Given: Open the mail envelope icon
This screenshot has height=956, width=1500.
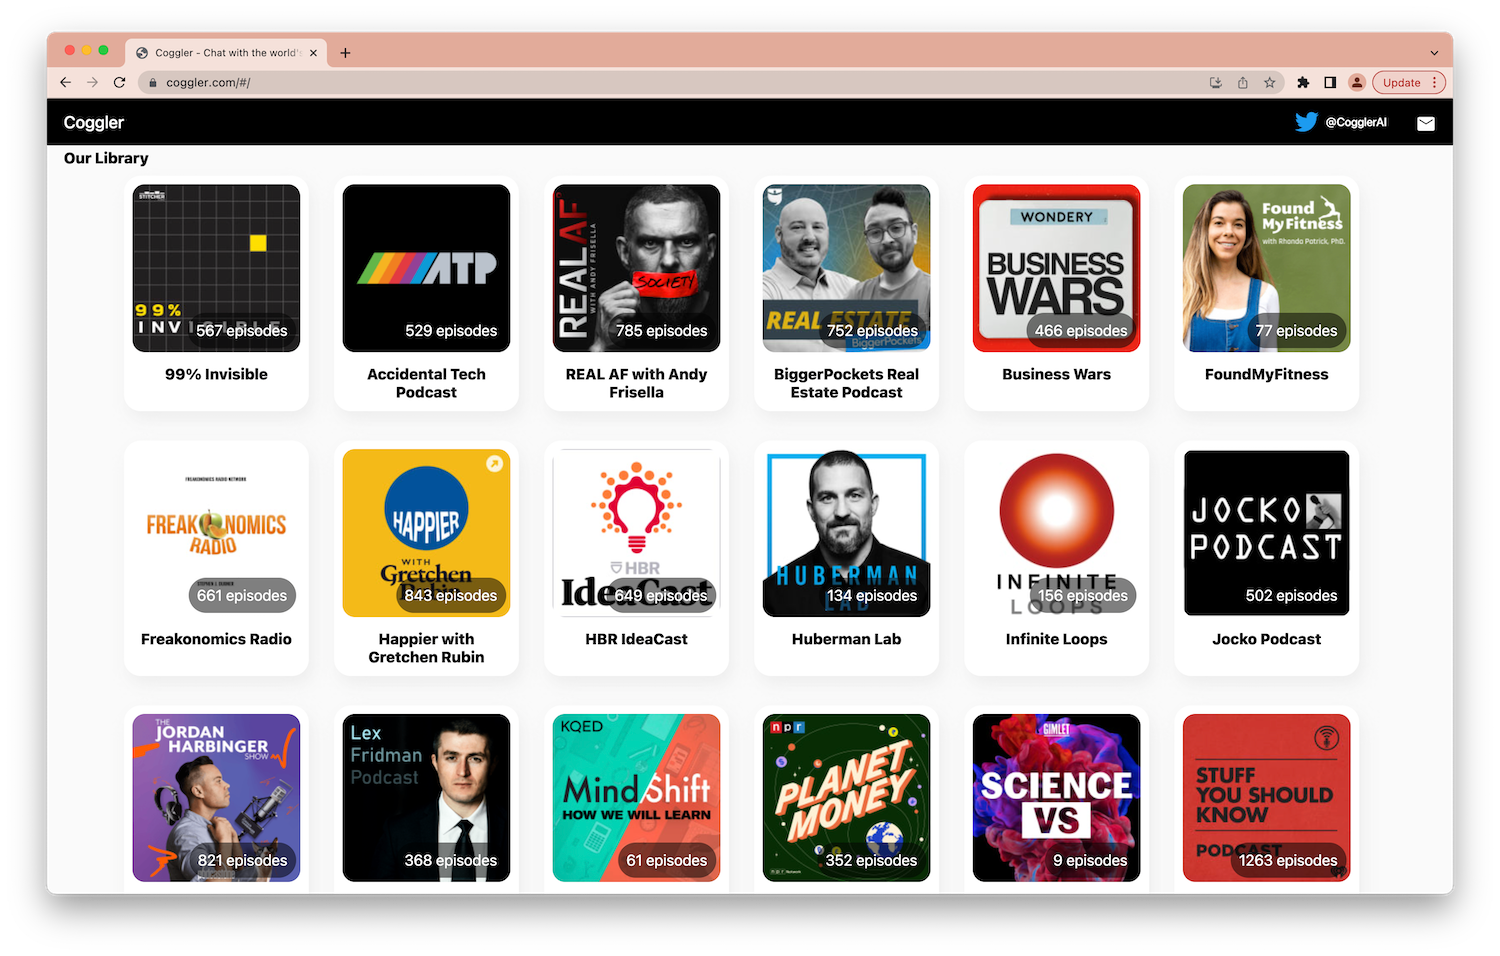Looking at the screenshot, I should 1426,123.
